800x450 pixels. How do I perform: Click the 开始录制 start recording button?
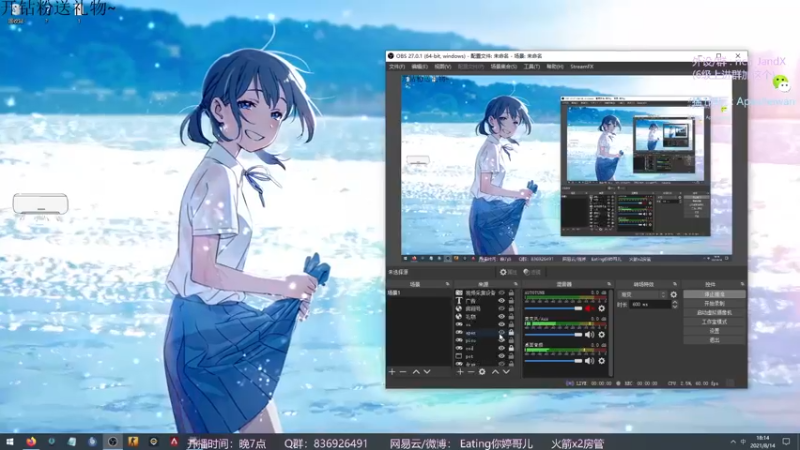coord(714,304)
